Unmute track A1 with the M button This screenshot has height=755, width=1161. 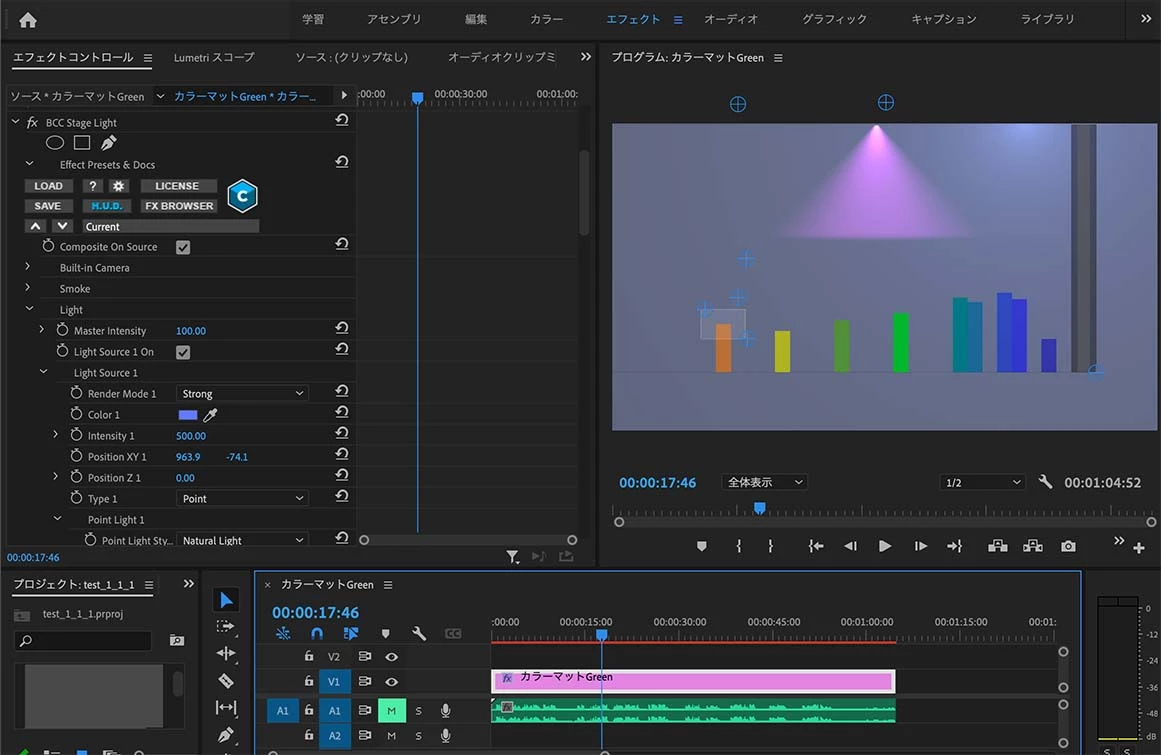click(391, 711)
